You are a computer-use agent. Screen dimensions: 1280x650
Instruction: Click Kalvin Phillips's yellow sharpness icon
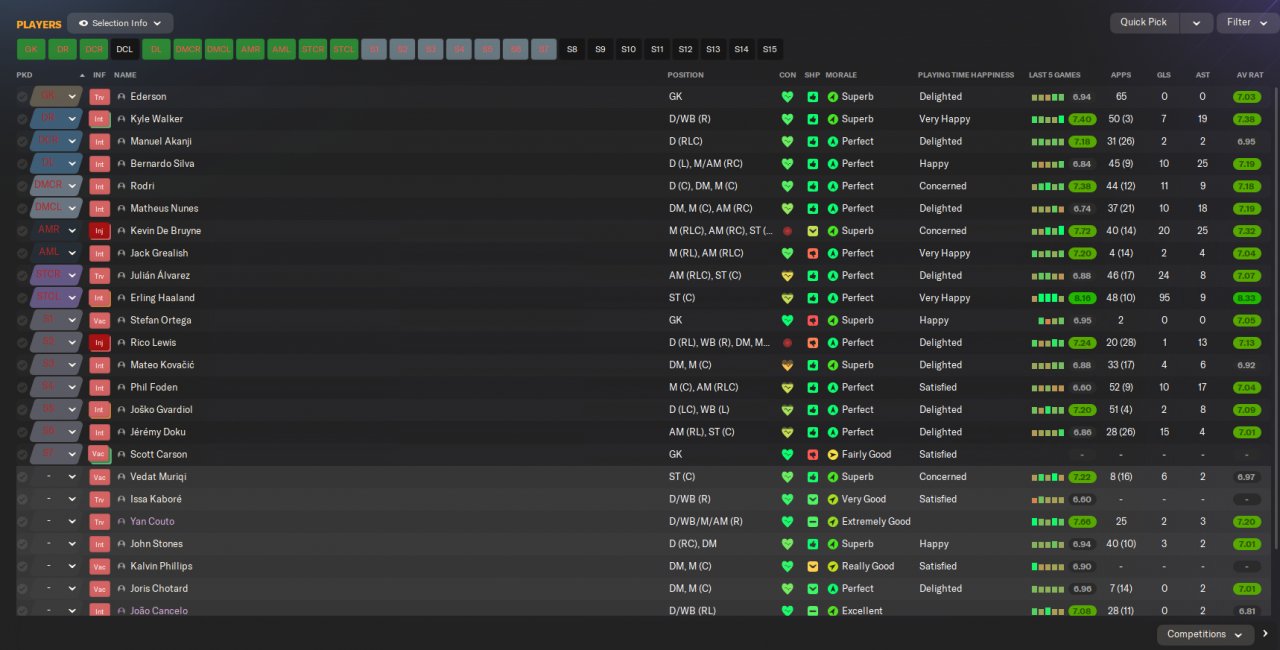click(x=812, y=567)
